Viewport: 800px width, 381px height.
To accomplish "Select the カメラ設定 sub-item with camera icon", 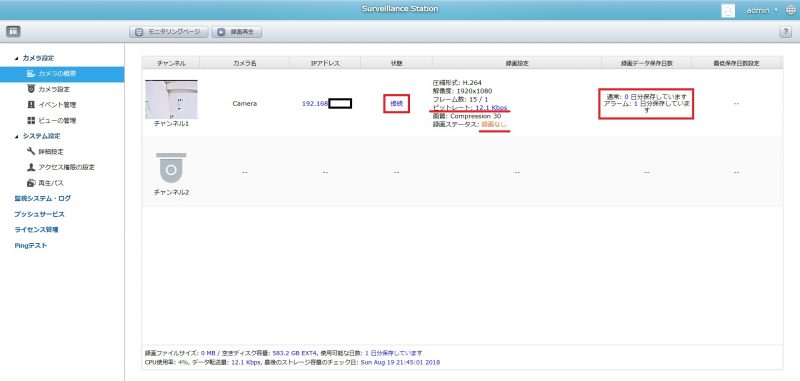I will click(48, 89).
